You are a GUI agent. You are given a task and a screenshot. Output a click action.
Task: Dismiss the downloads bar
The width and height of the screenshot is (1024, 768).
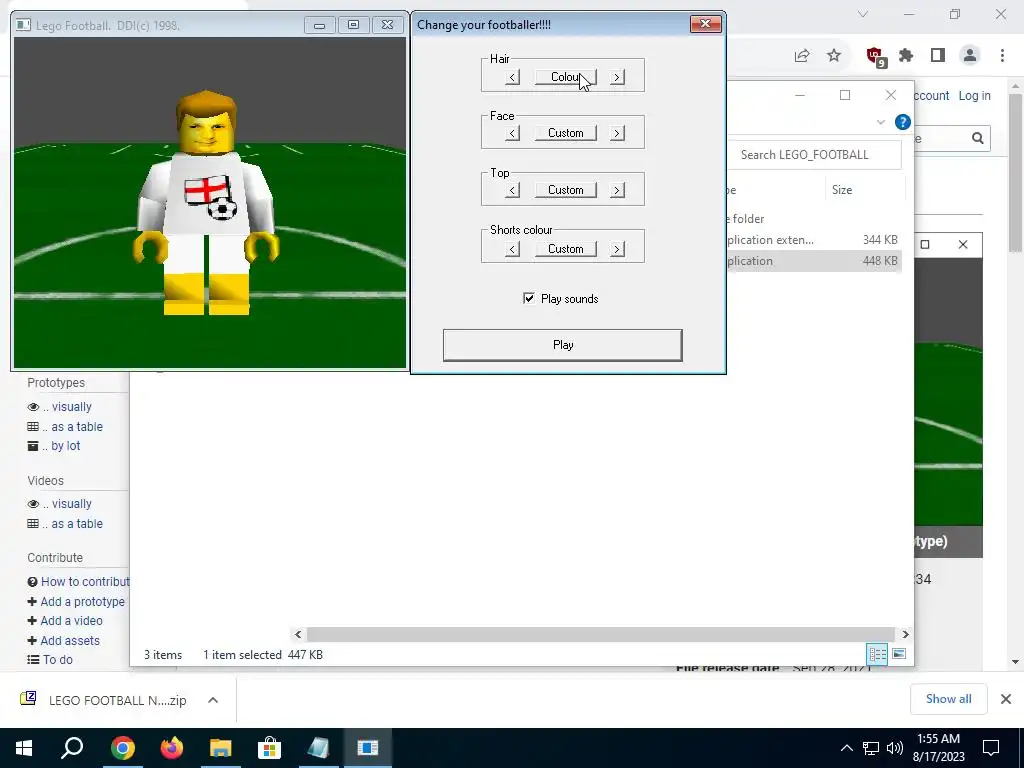pos(1006,699)
